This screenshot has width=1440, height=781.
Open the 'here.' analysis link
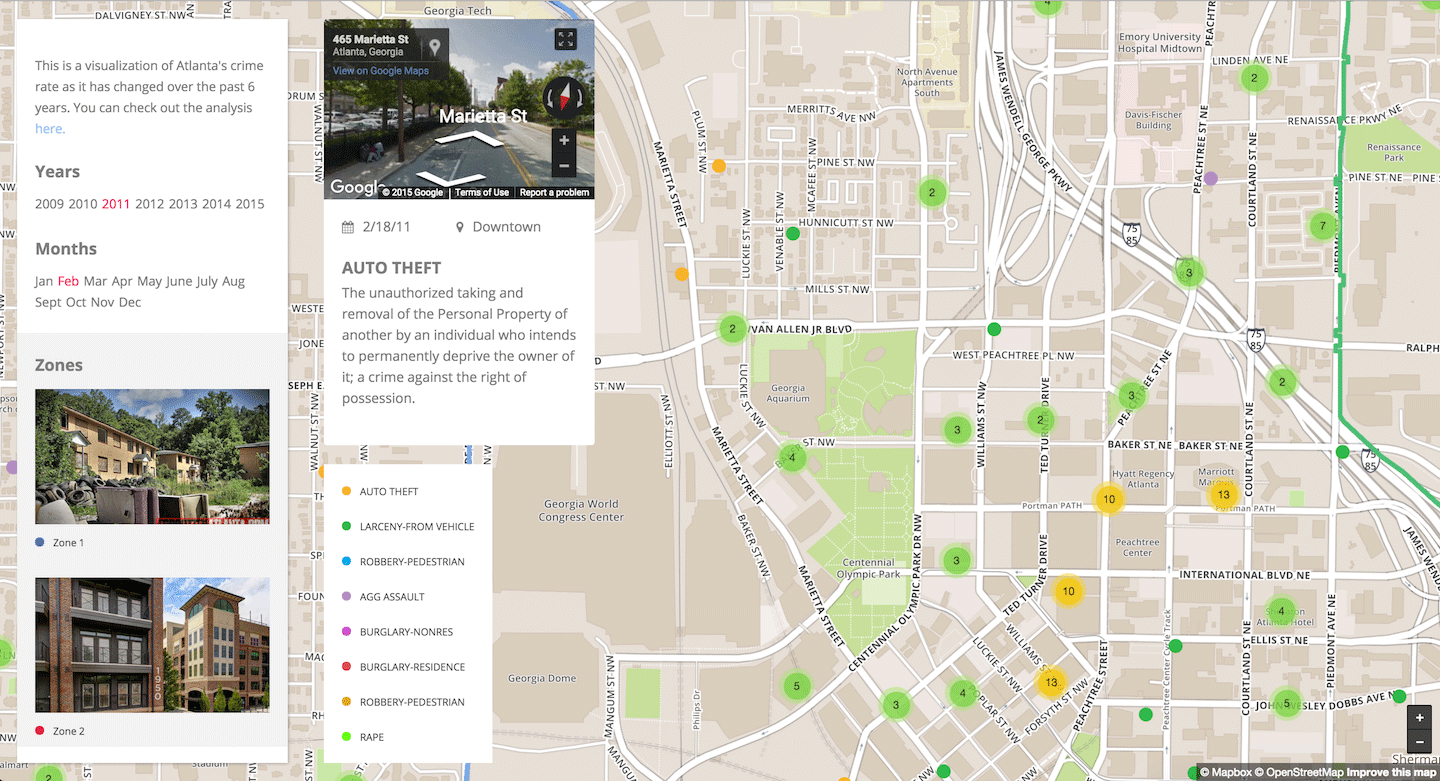point(50,129)
